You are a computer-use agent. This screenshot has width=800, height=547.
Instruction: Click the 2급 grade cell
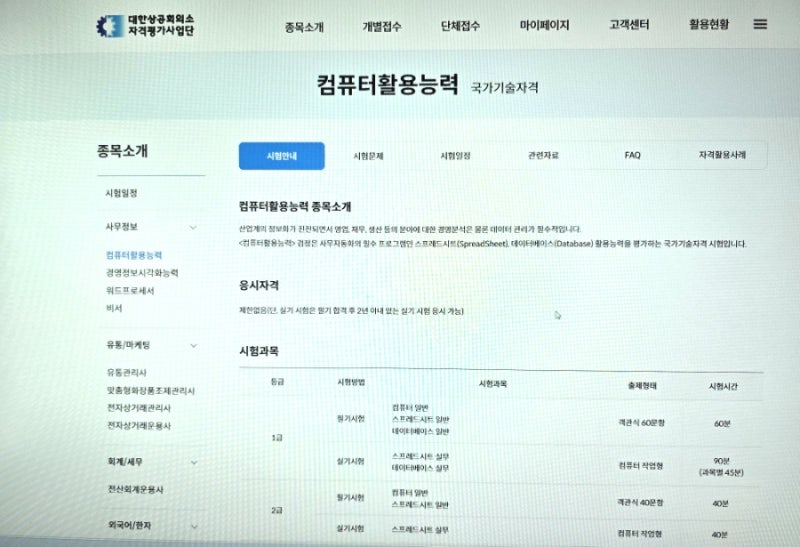pos(277,510)
